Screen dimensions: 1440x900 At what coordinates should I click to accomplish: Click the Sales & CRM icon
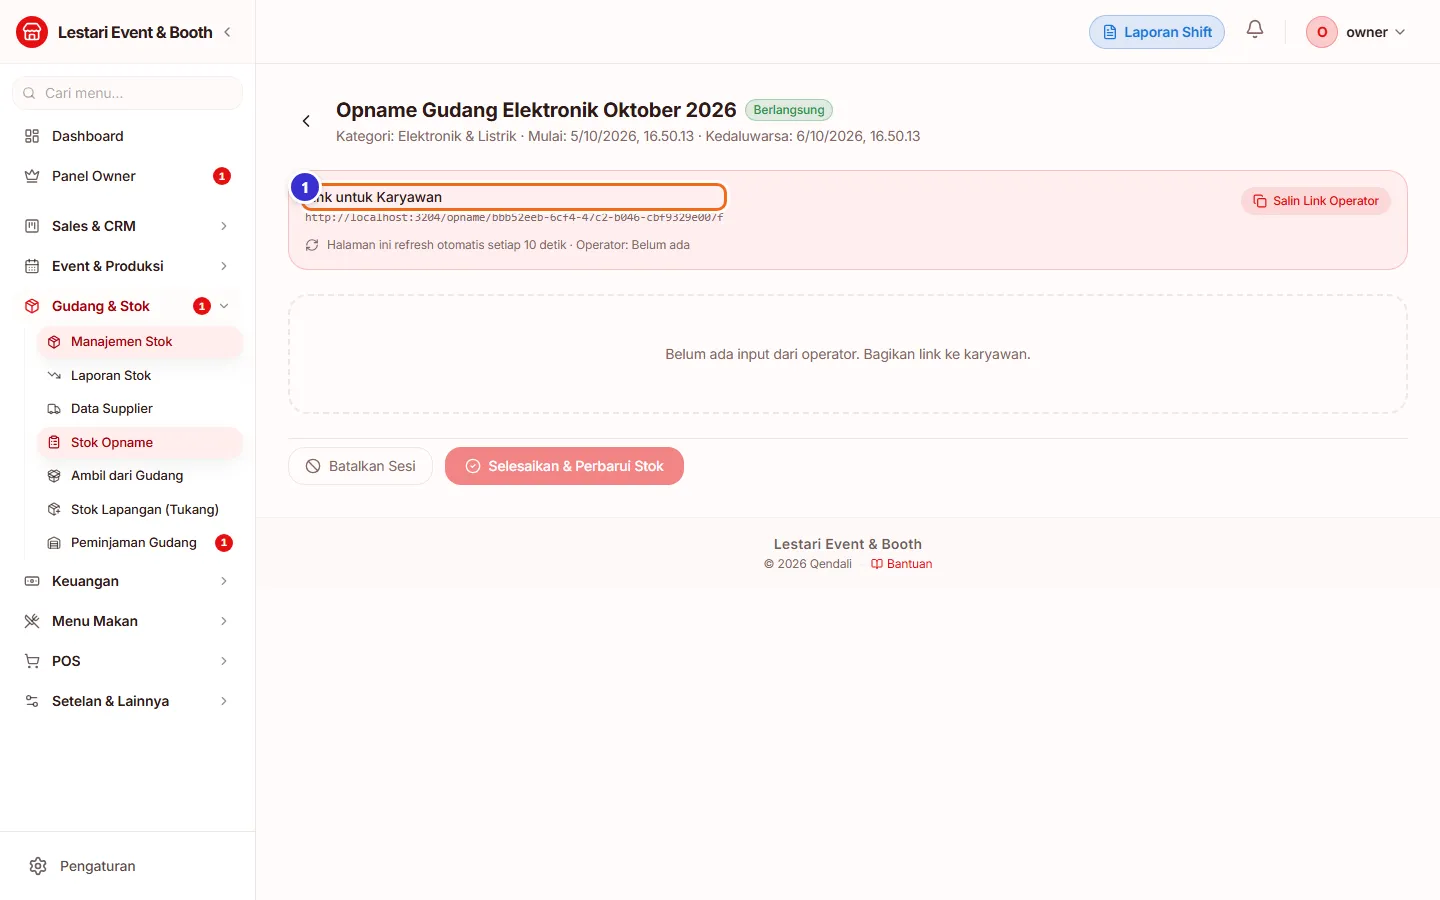[x=32, y=226]
